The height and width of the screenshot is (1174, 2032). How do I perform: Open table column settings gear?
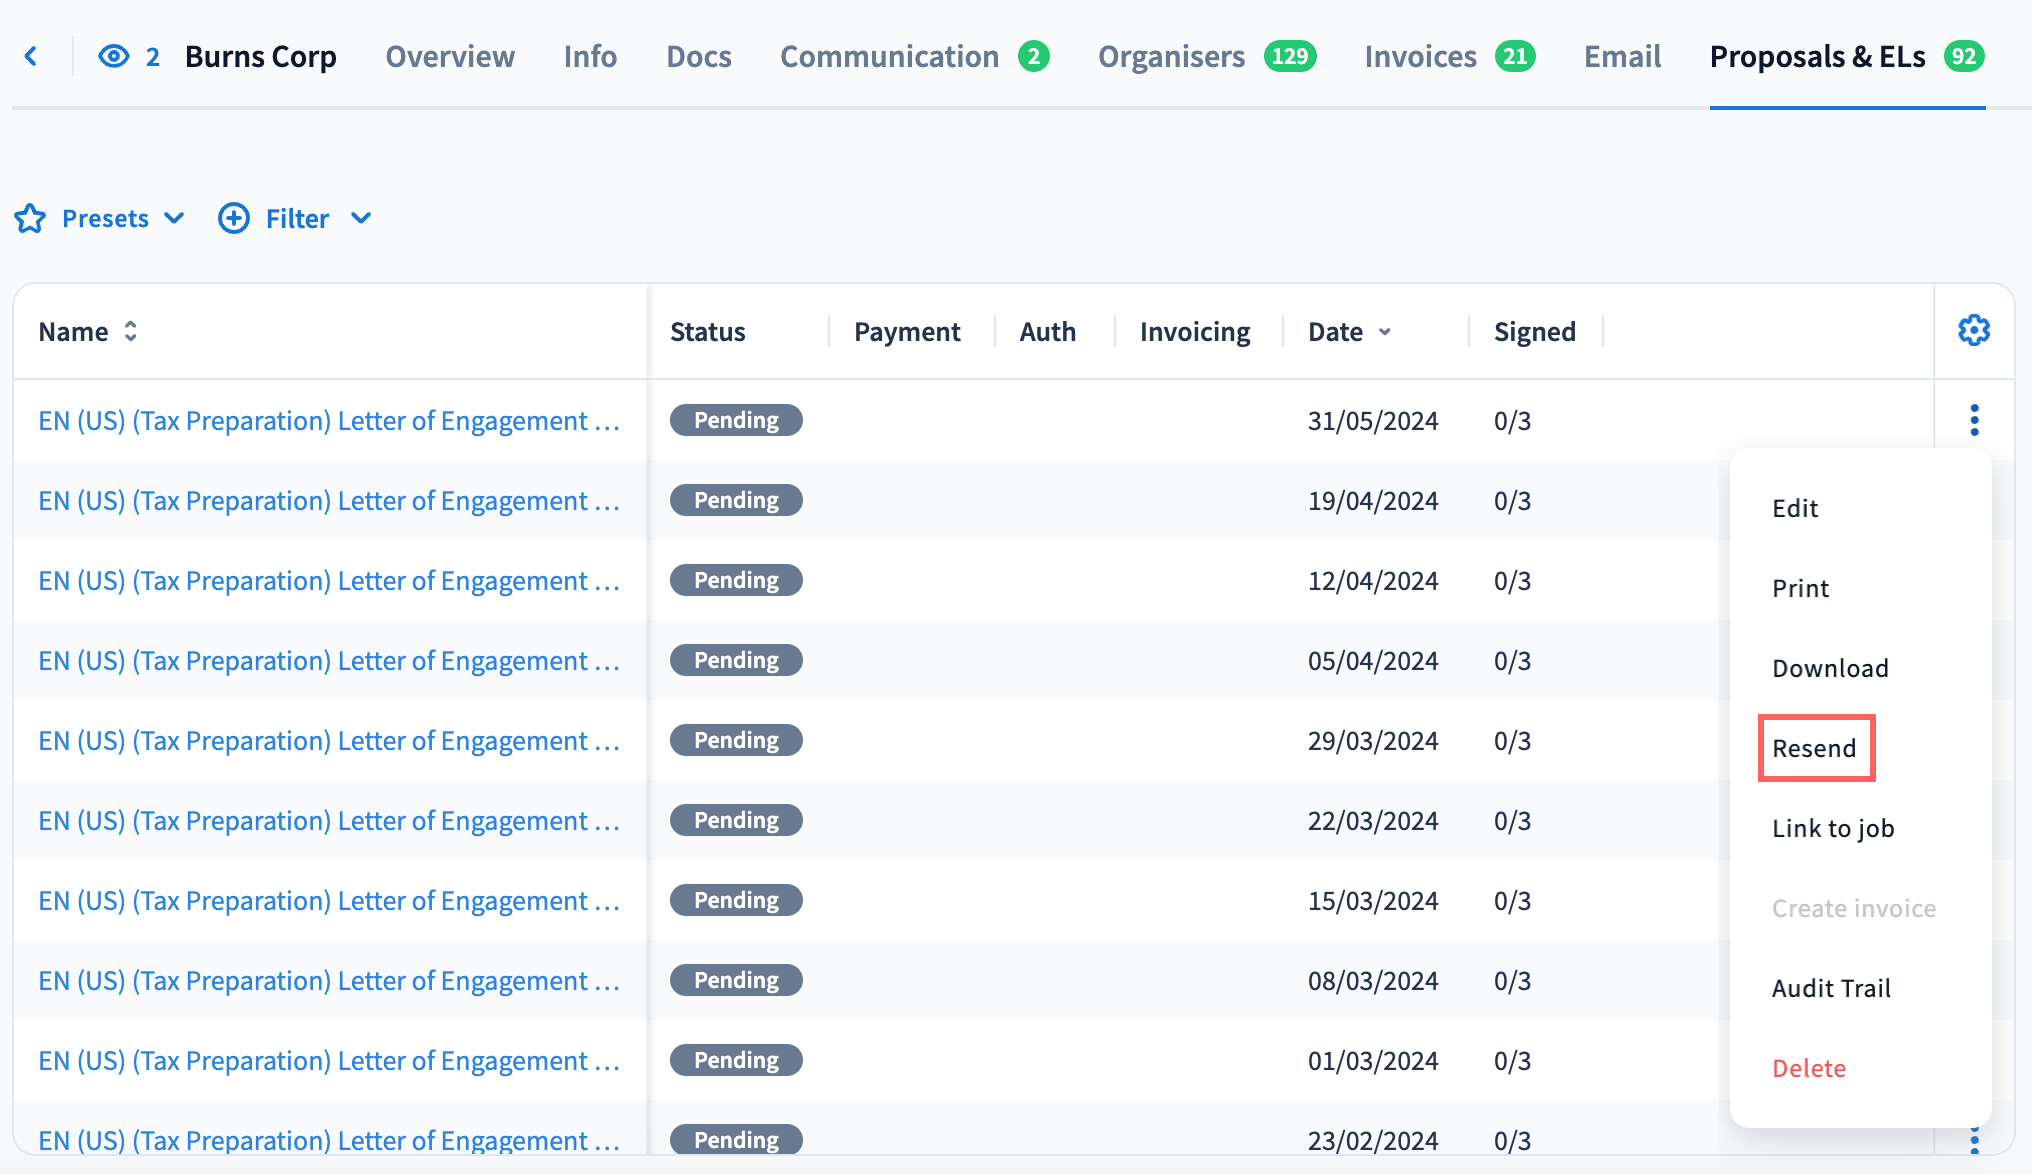pos(1973,331)
